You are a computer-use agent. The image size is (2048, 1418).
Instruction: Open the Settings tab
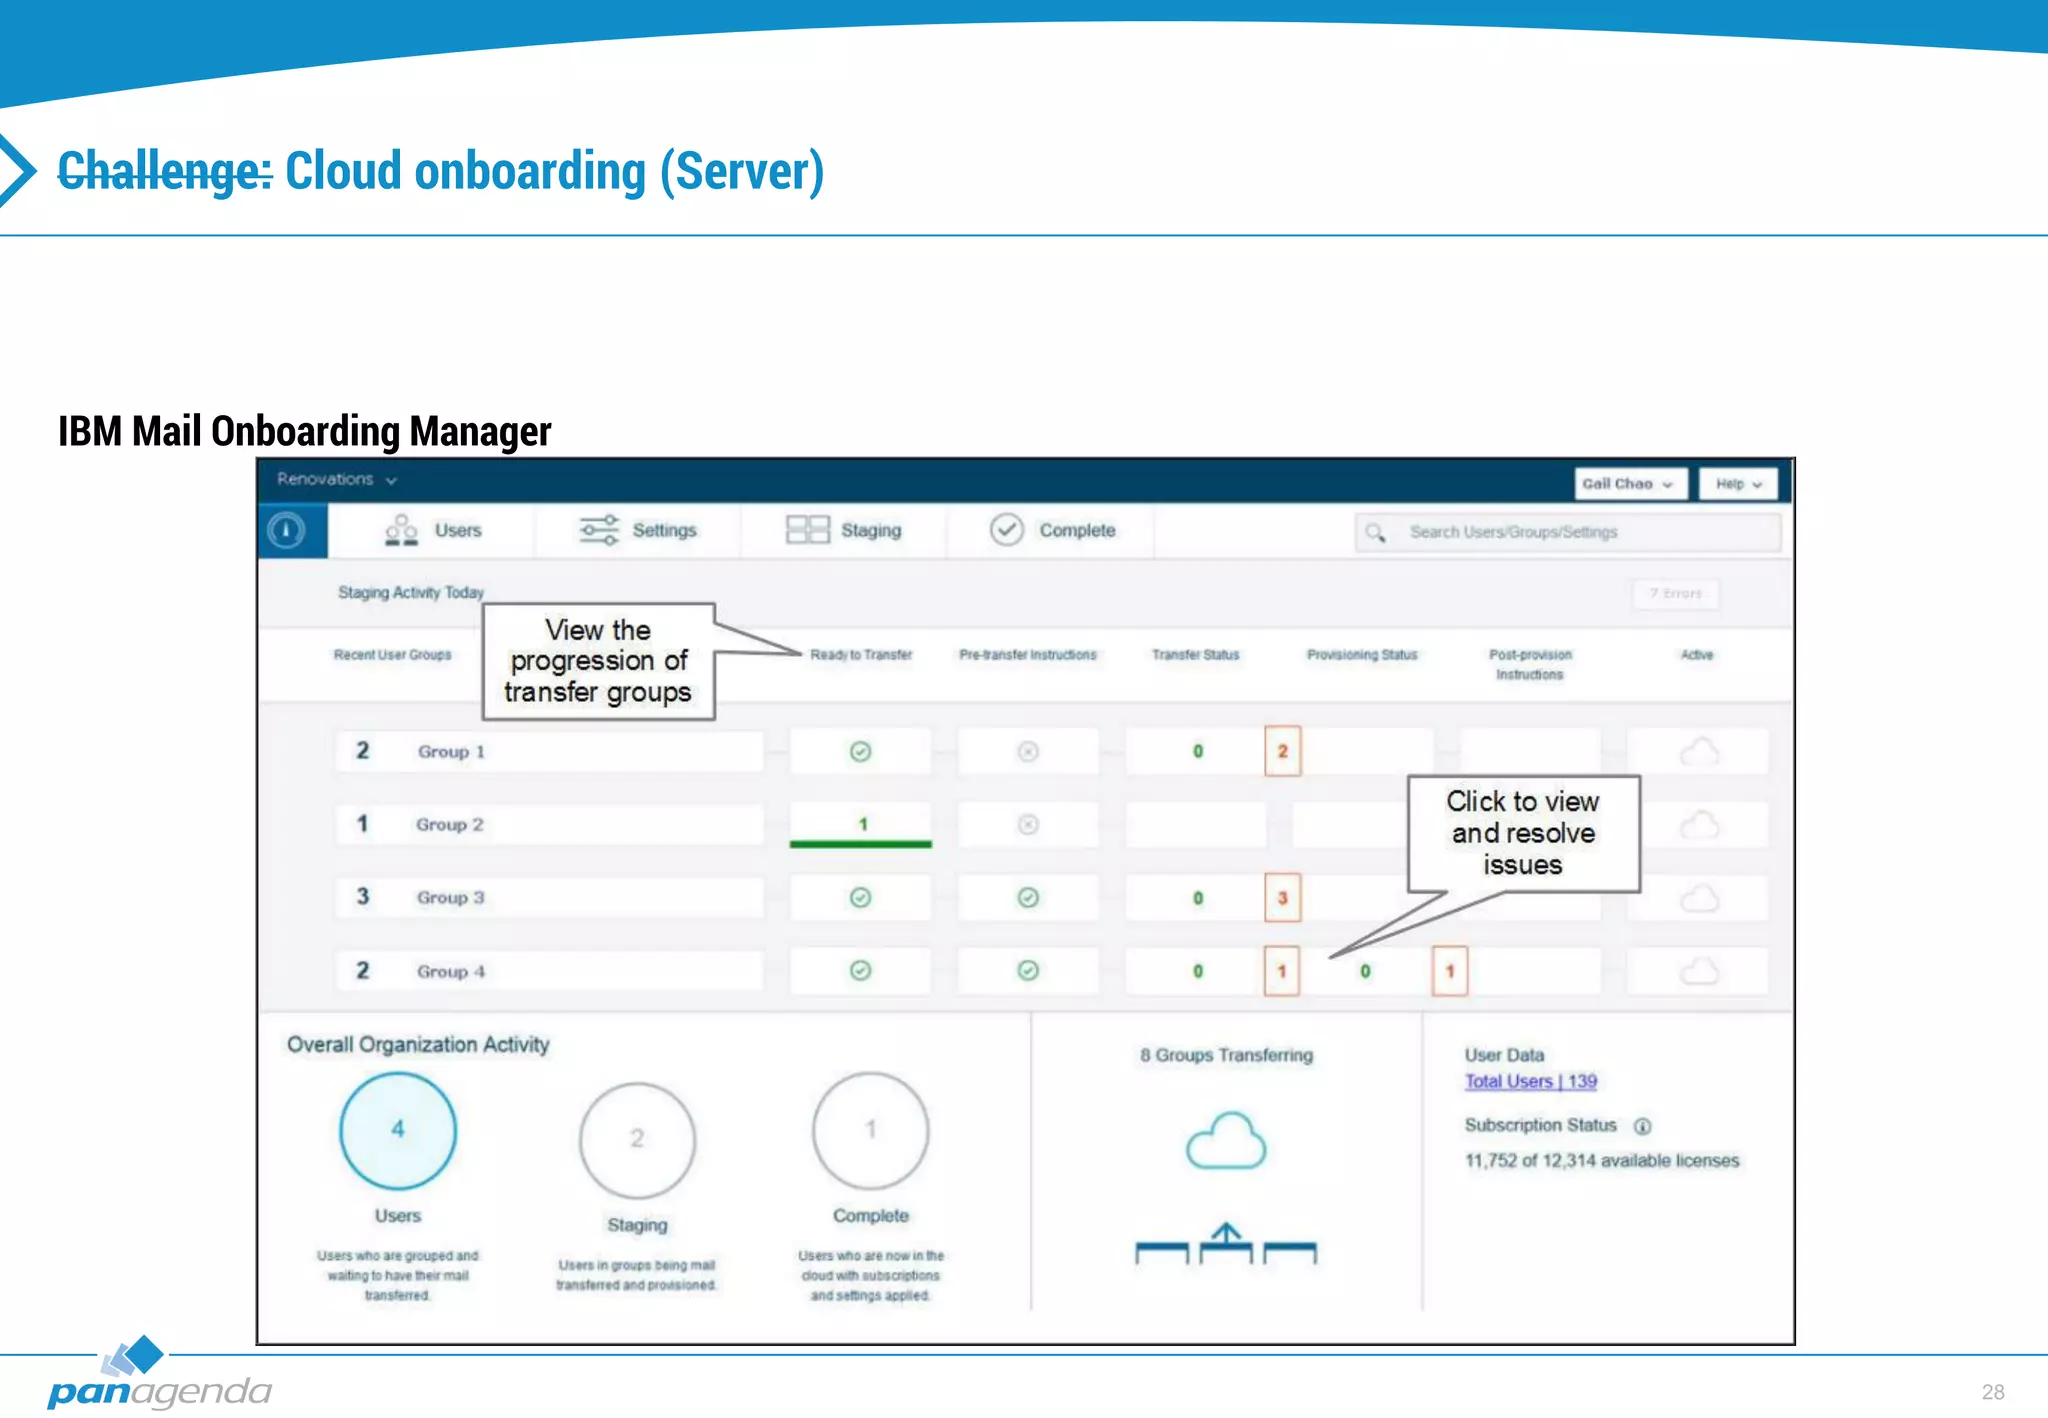(x=638, y=530)
